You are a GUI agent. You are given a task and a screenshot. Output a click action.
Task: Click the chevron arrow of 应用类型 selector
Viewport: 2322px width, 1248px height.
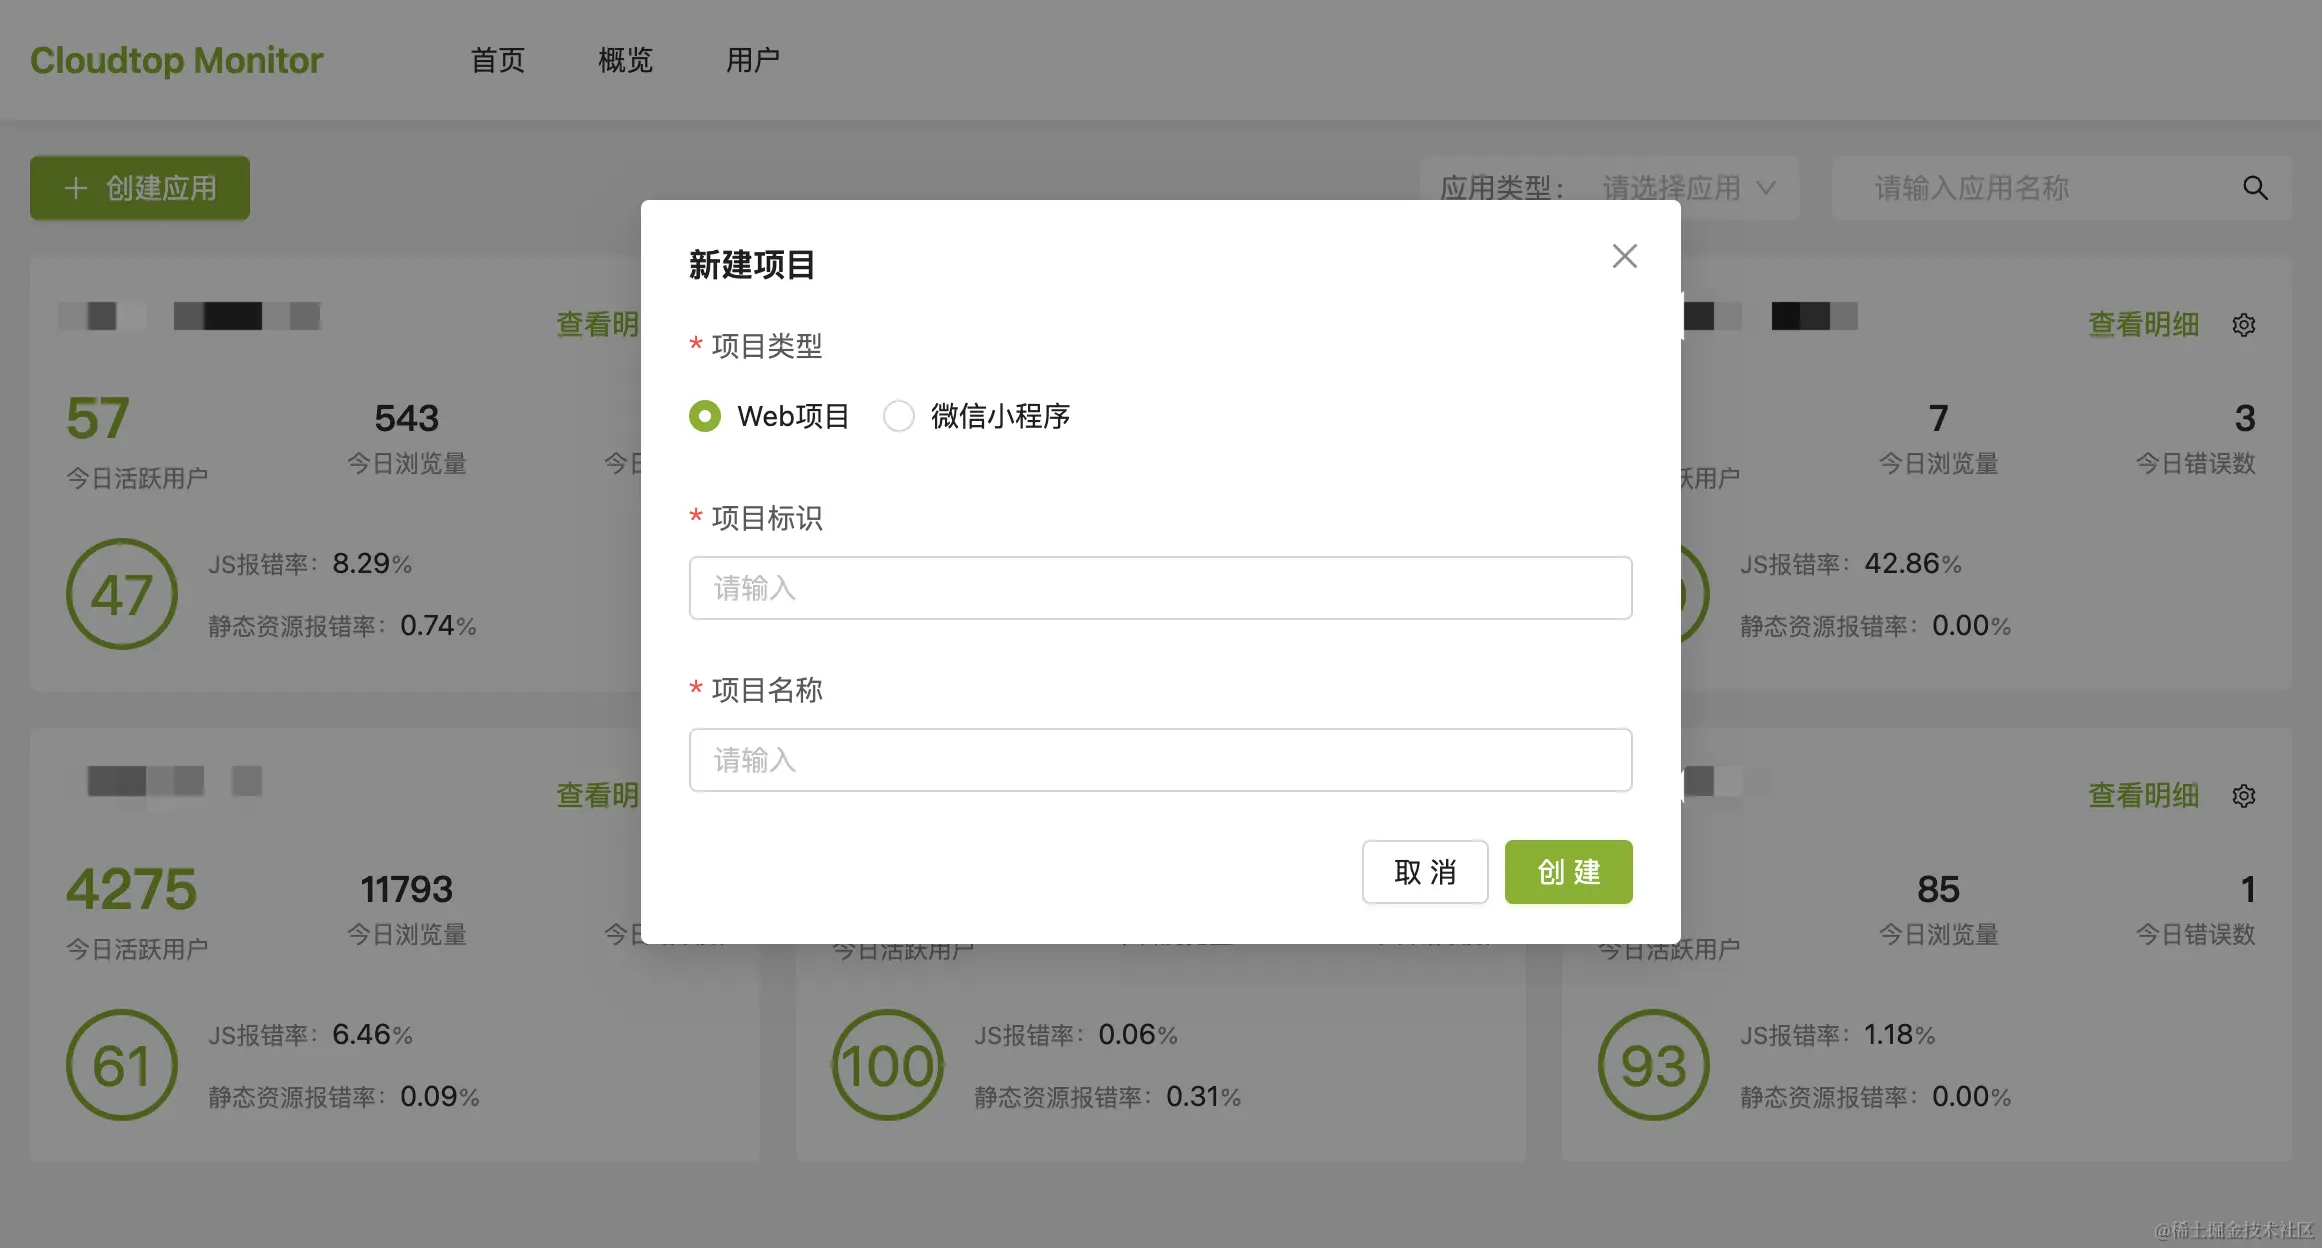(x=1766, y=188)
